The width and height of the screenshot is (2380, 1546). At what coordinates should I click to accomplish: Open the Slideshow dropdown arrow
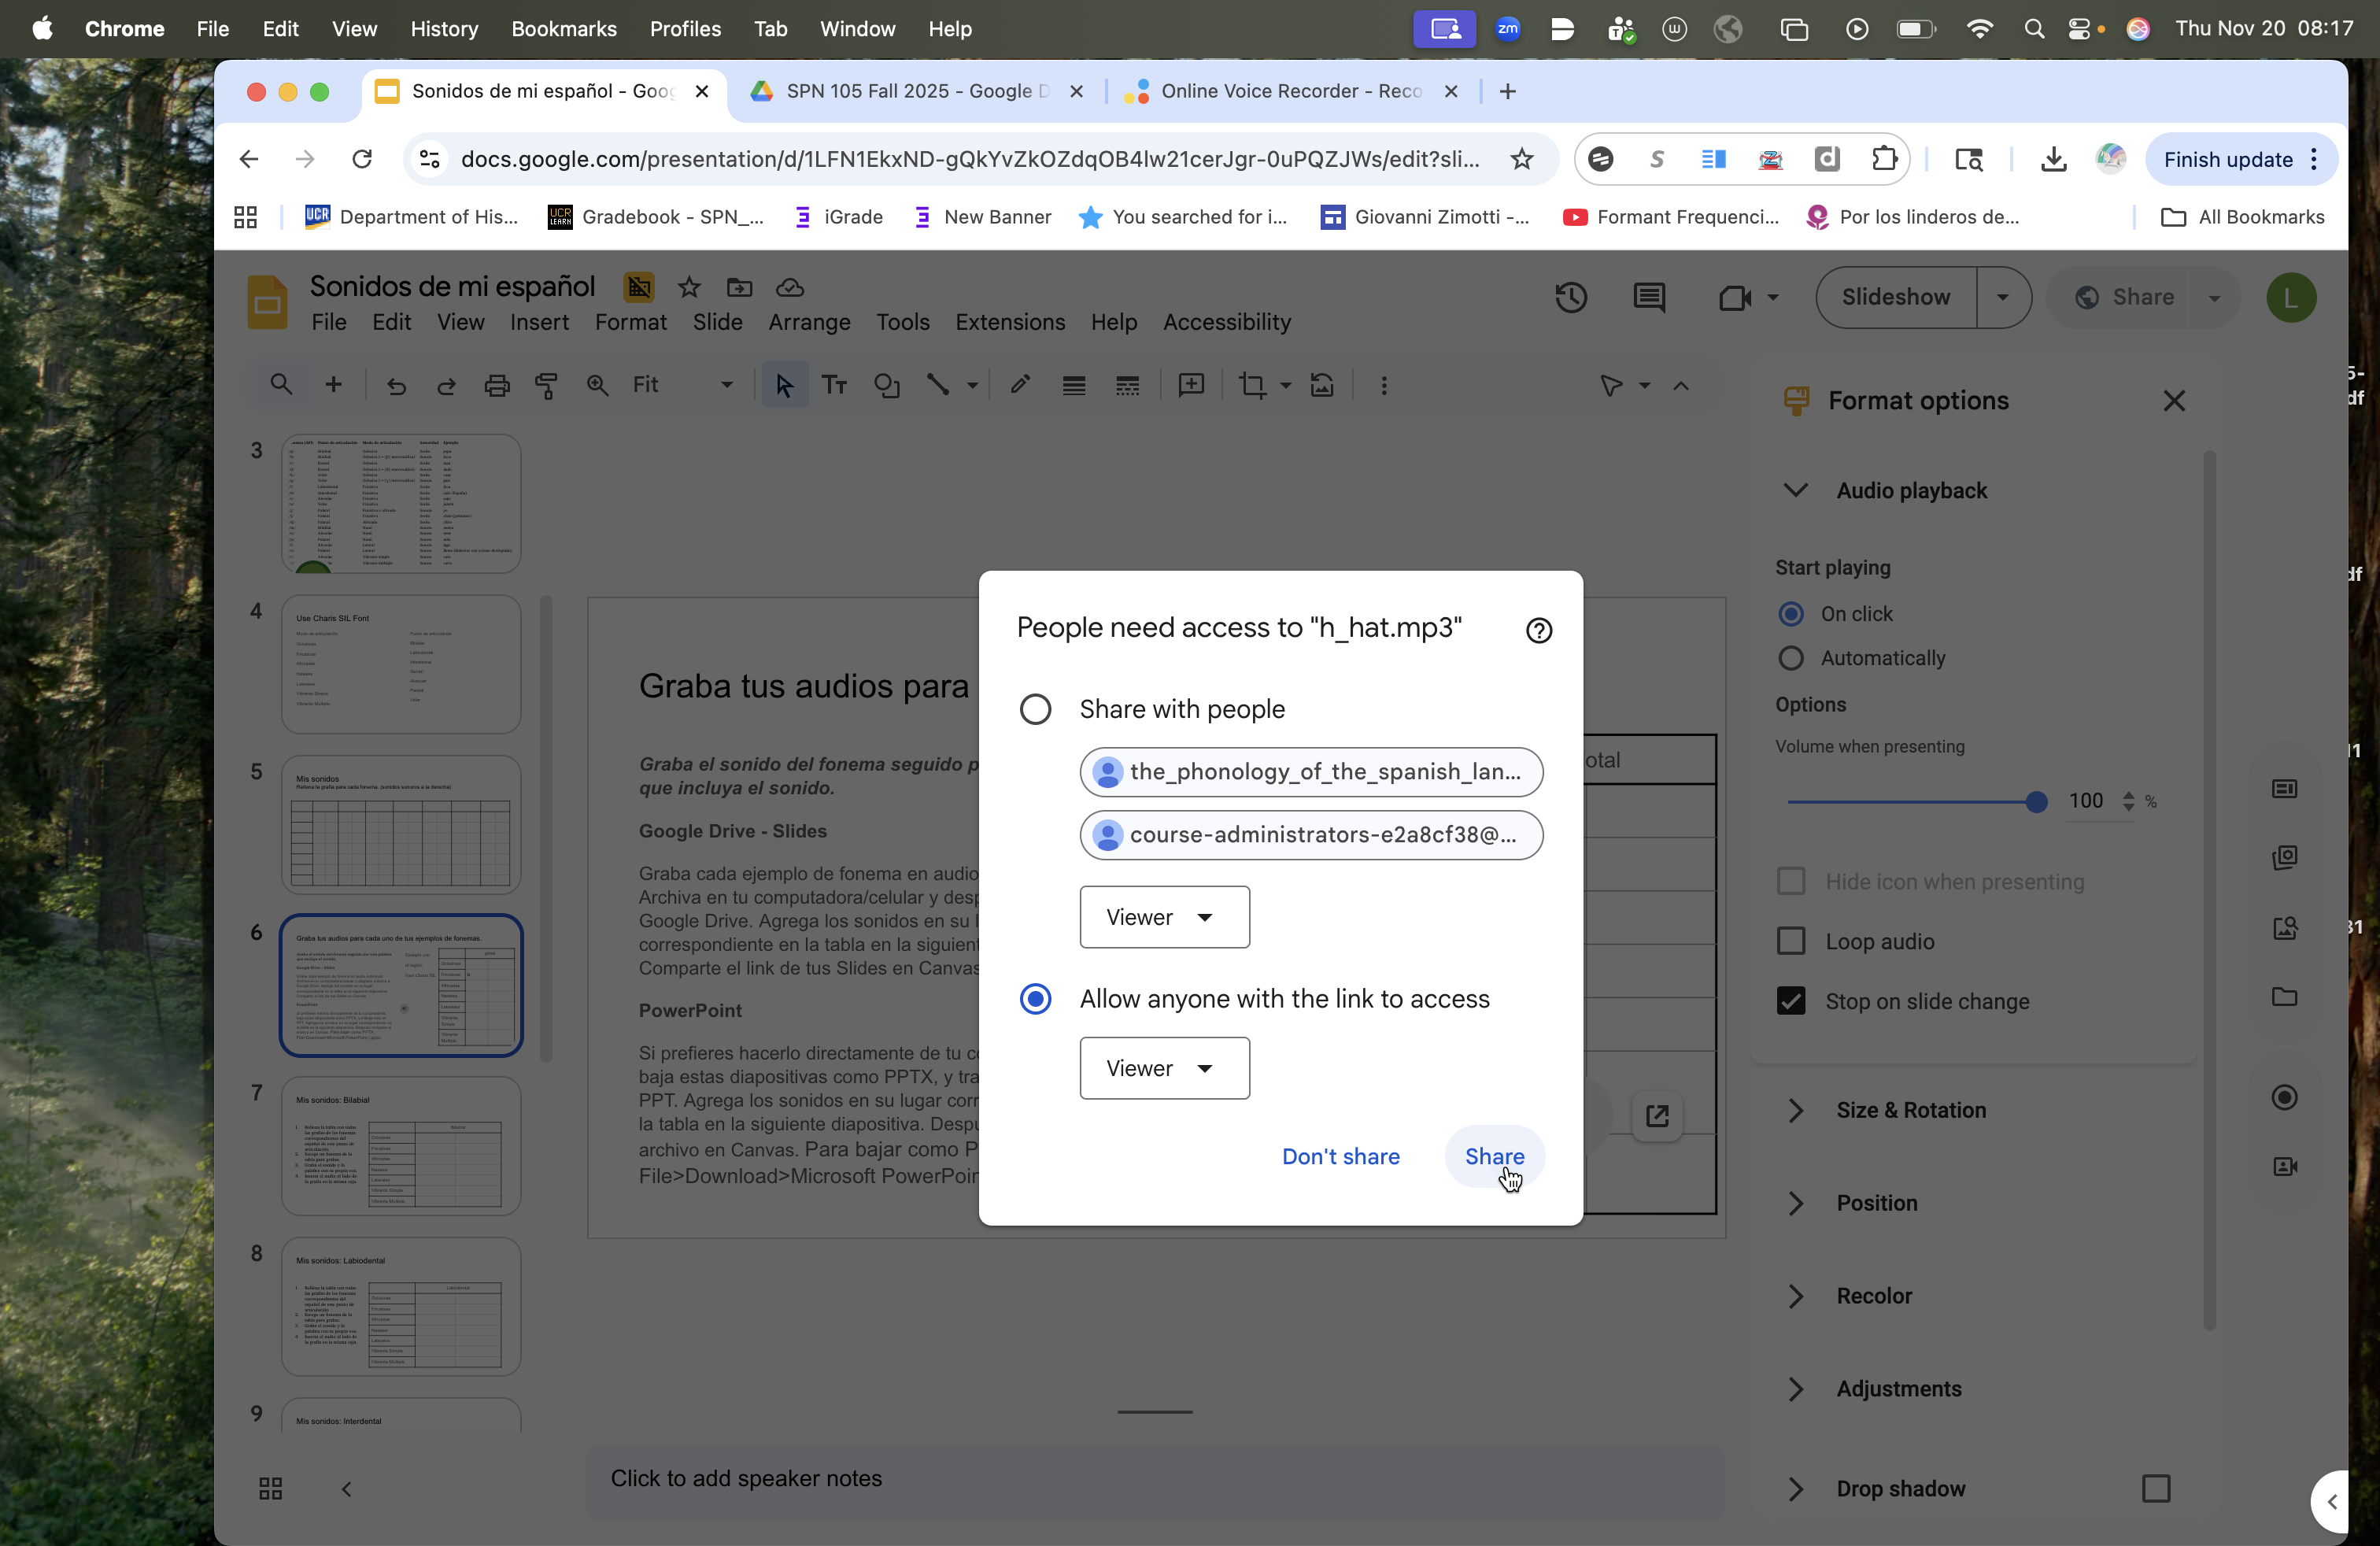point(2003,297)
